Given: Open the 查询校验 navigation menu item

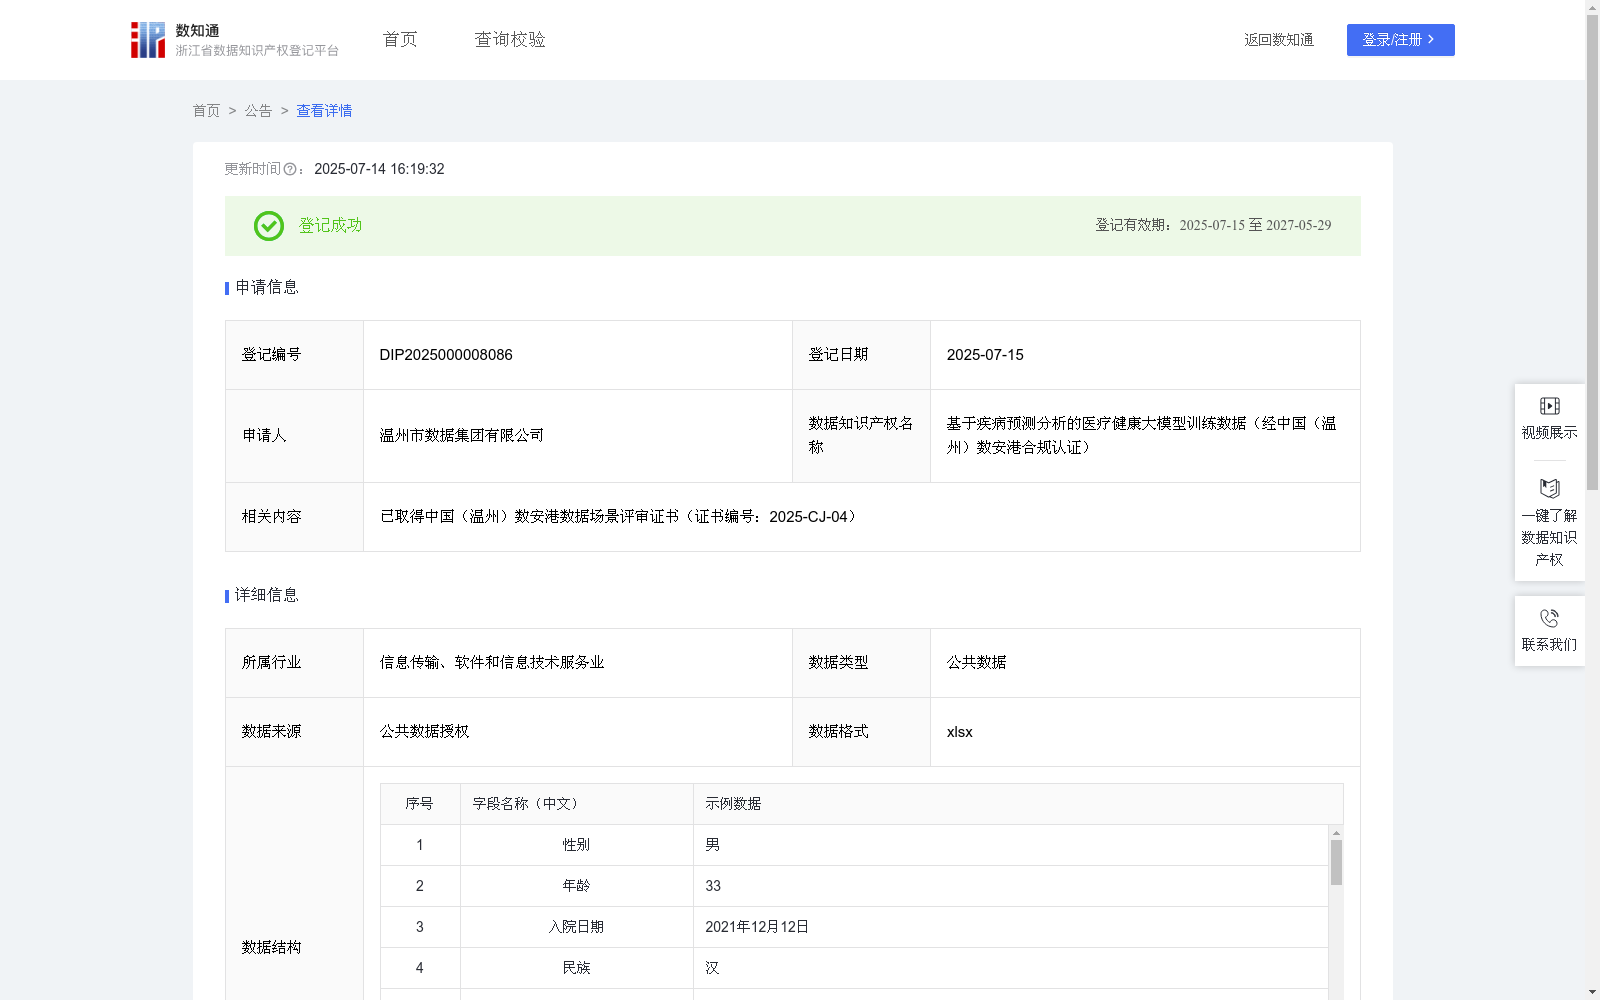Looking at the screenshot, I should coord(510,40).
